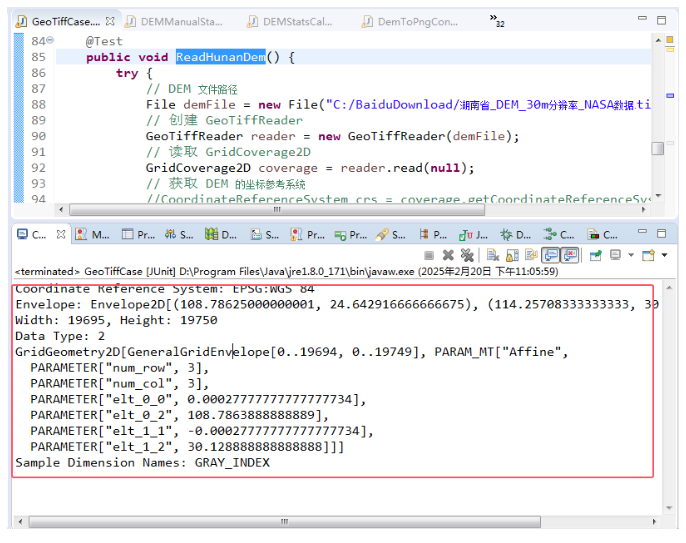The height and width of the screenshot is (543, 686).
Task: Click the selected ReadHunanDem method name
Action: [220, 57]
